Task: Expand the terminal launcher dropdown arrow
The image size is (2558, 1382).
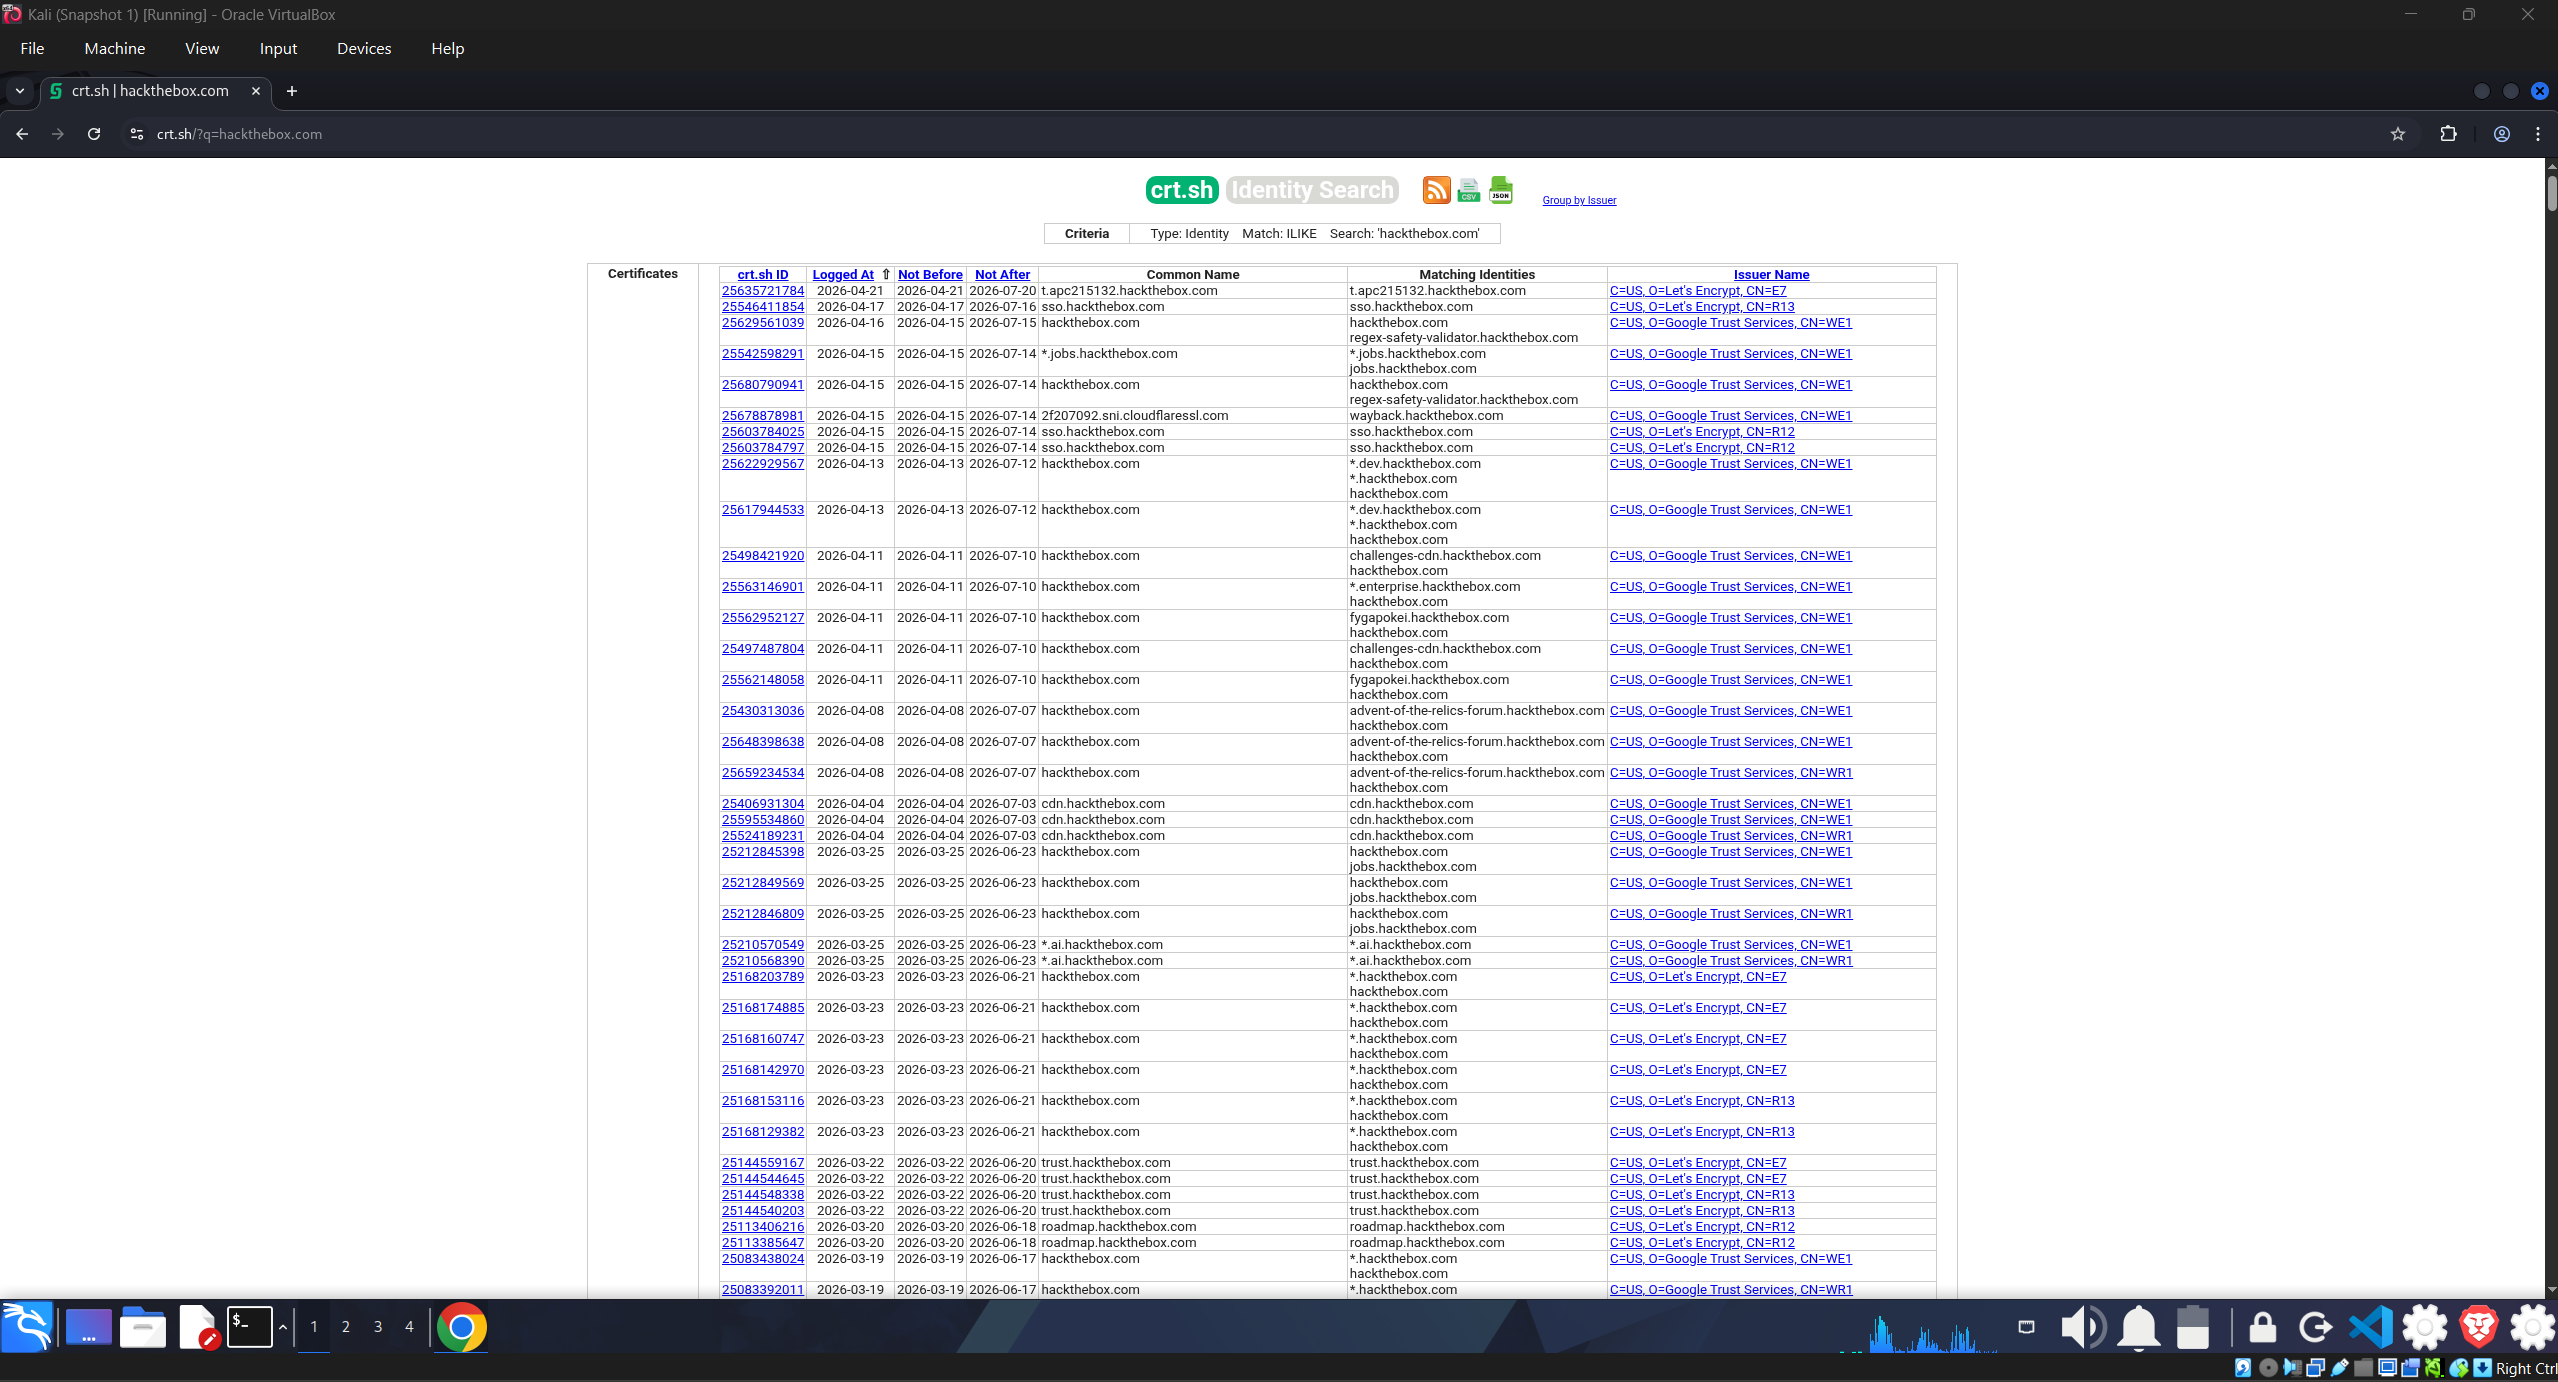Action: (x=283, y=1328)
